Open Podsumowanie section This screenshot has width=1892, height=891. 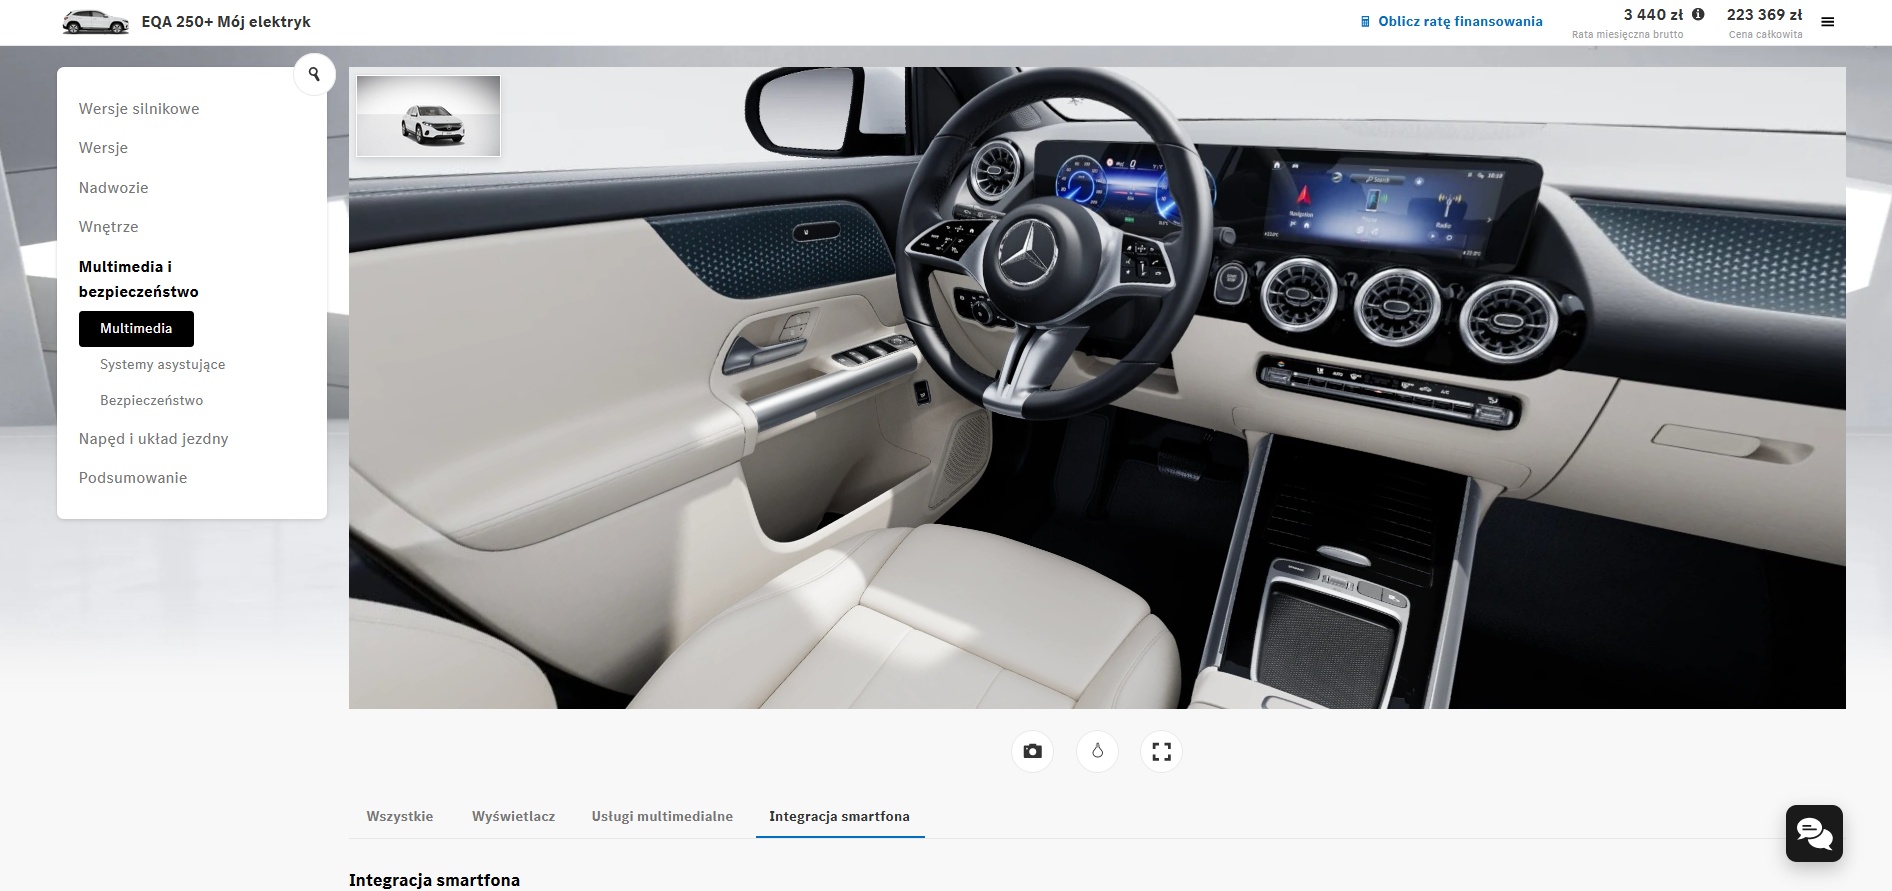133,478
